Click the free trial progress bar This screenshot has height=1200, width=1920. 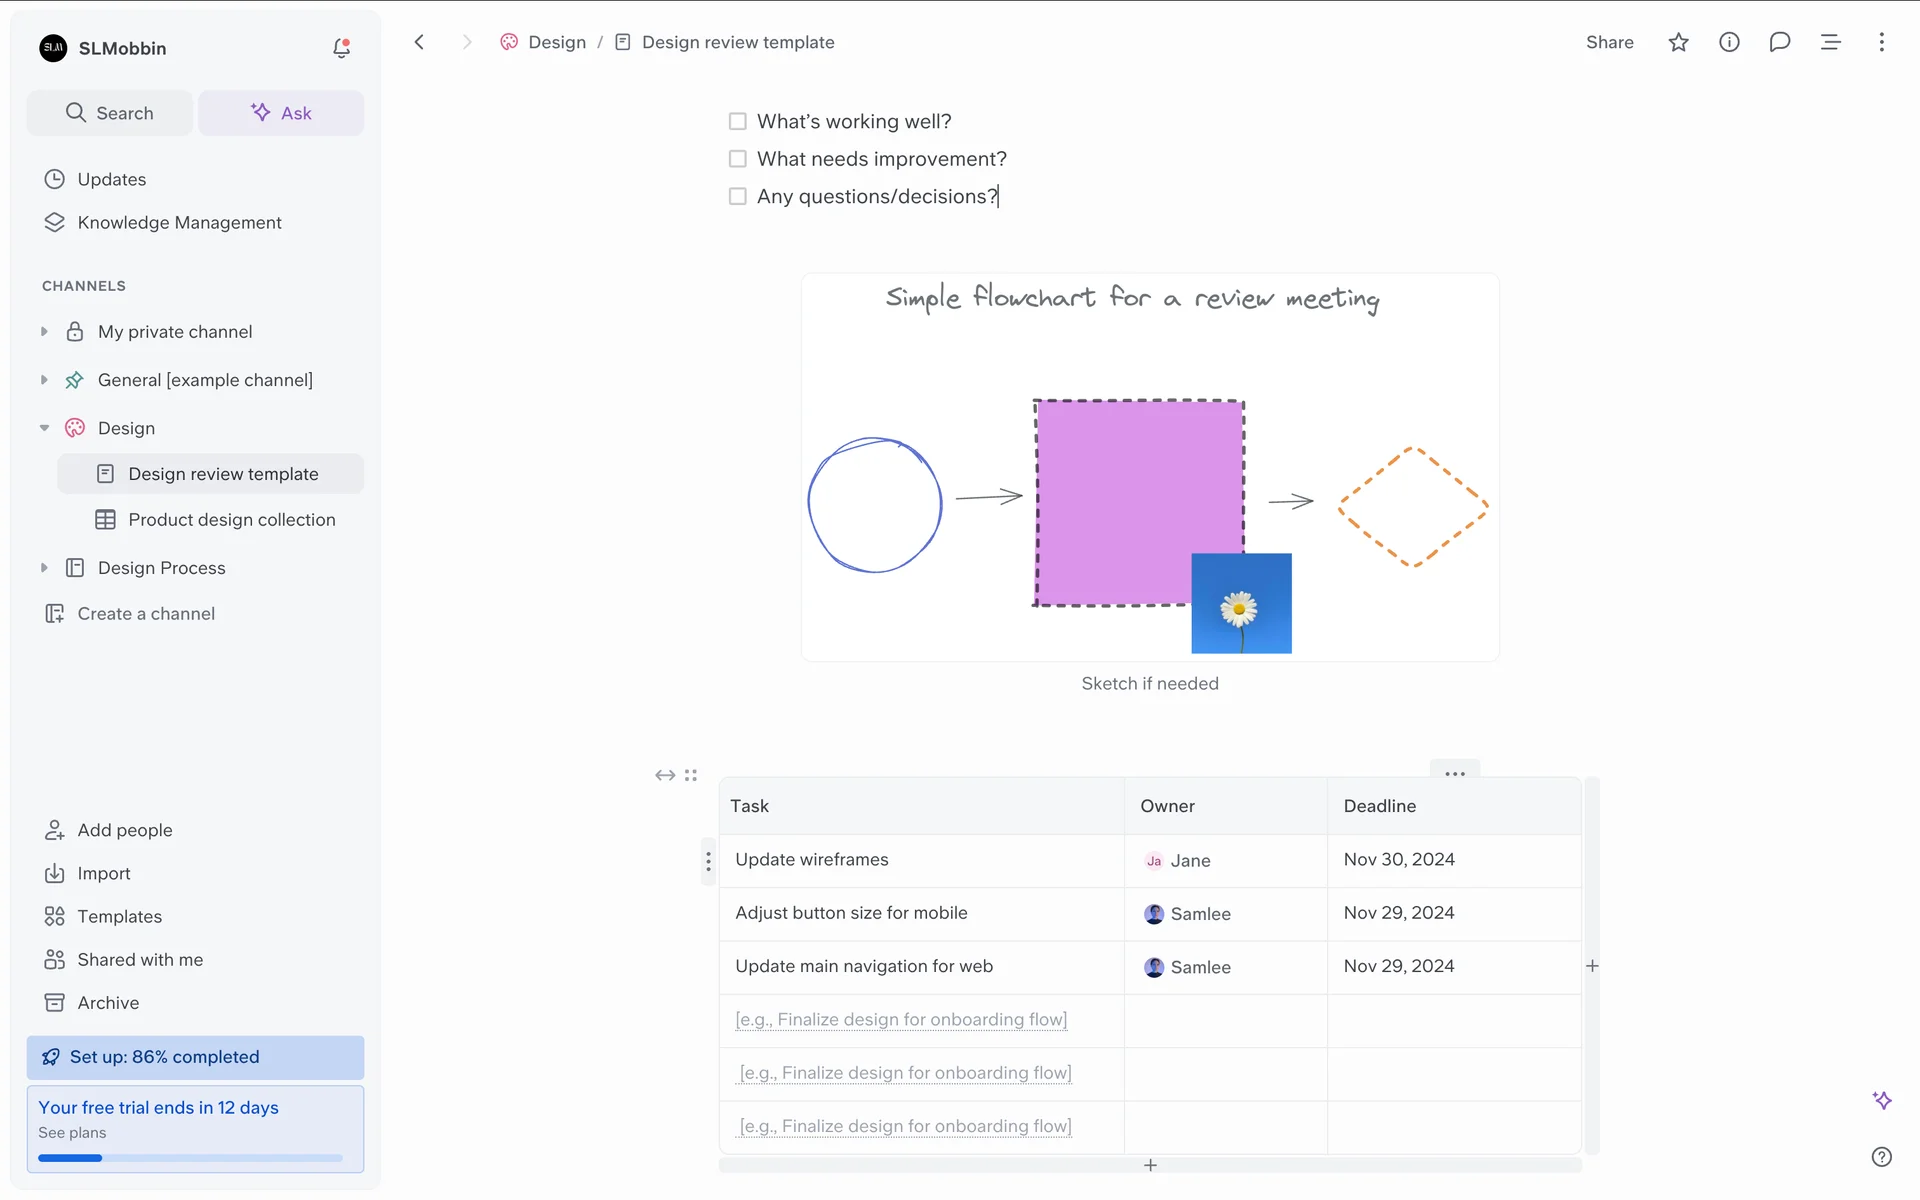tap(190, 1158)
